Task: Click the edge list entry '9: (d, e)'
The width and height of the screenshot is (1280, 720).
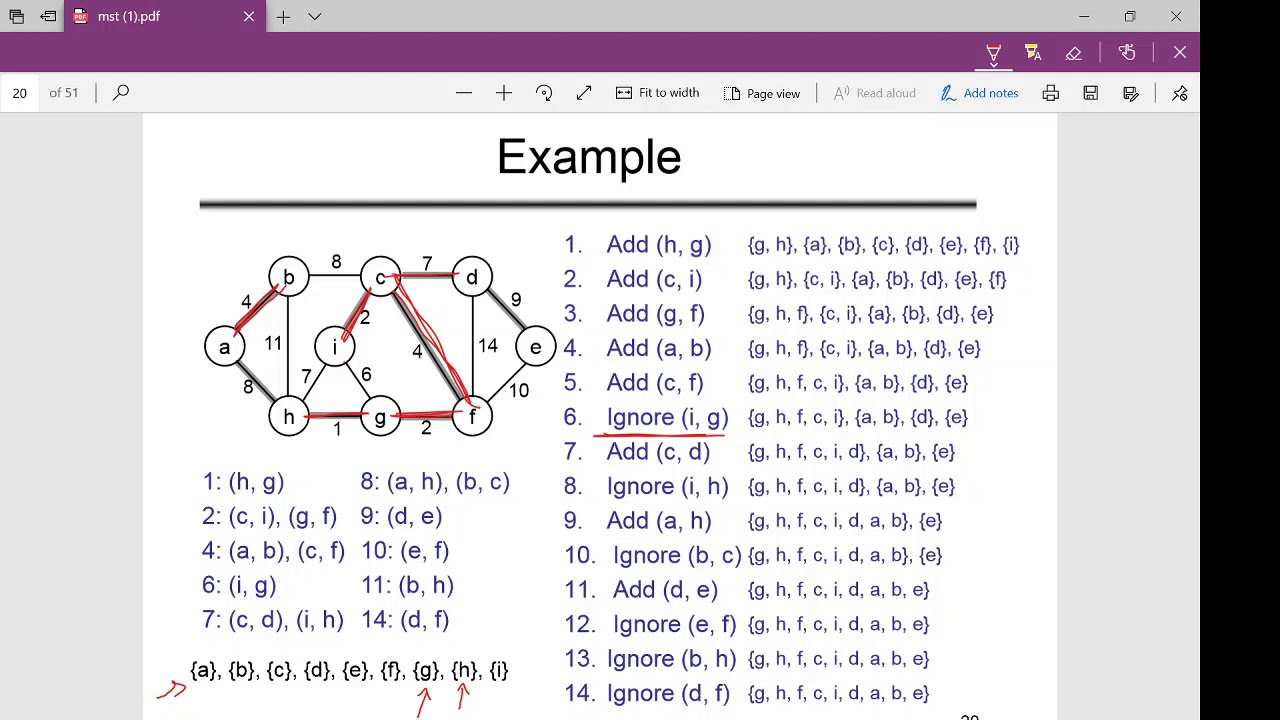Action: (x=401, y=517)
